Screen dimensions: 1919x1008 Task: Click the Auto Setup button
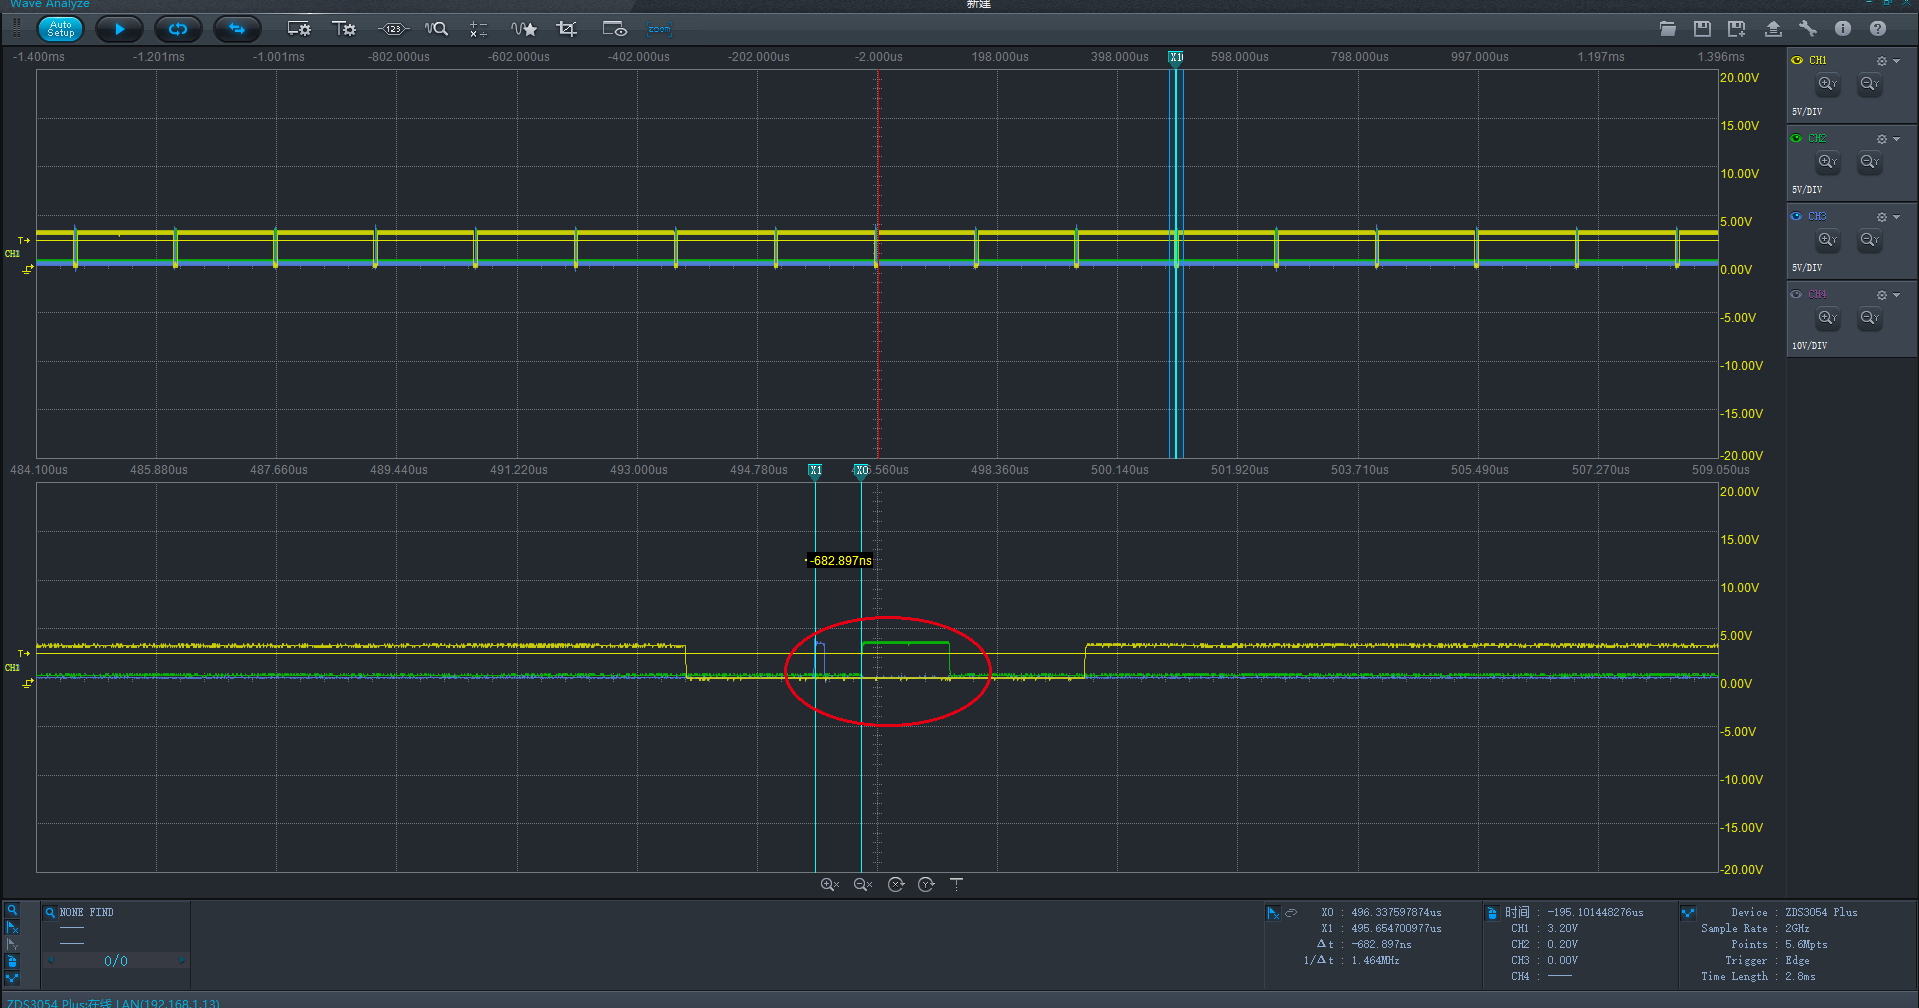click(x=60, y=29)
